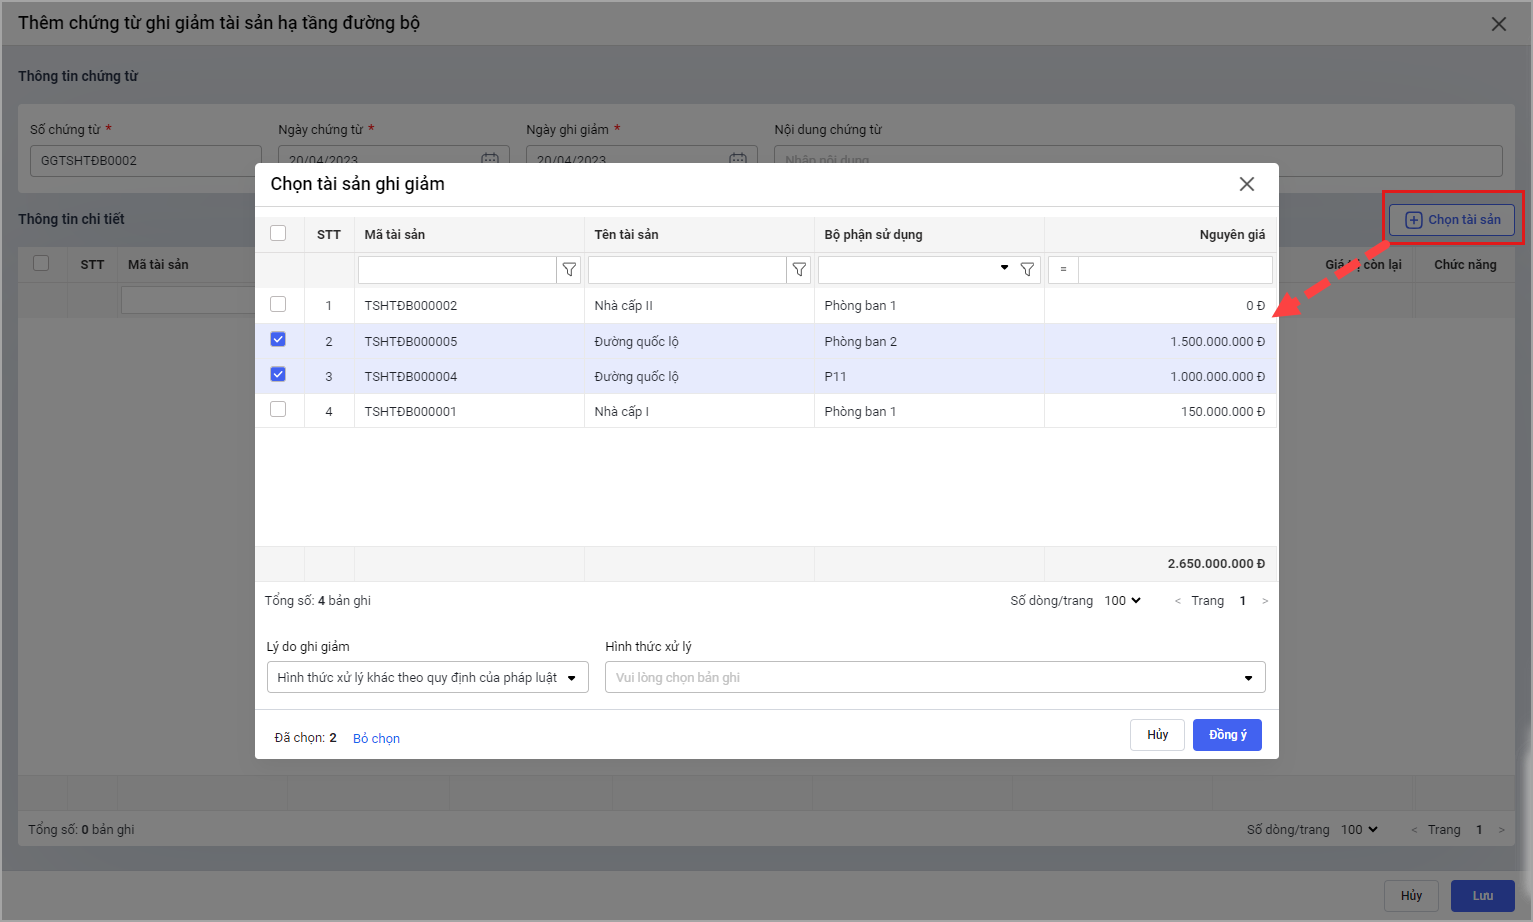1533x922 pixels.
Task: Change the dialog's Số dòng/trang value of 100
Action: tap(1122, 601)
